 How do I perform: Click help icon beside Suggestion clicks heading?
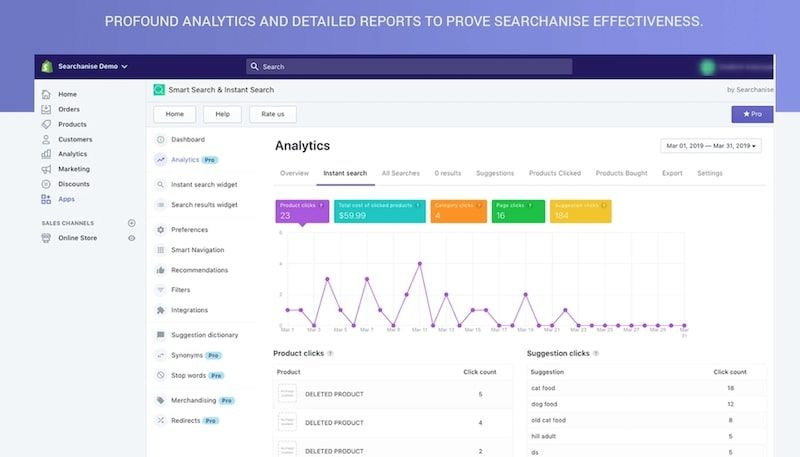pos(596,353)
